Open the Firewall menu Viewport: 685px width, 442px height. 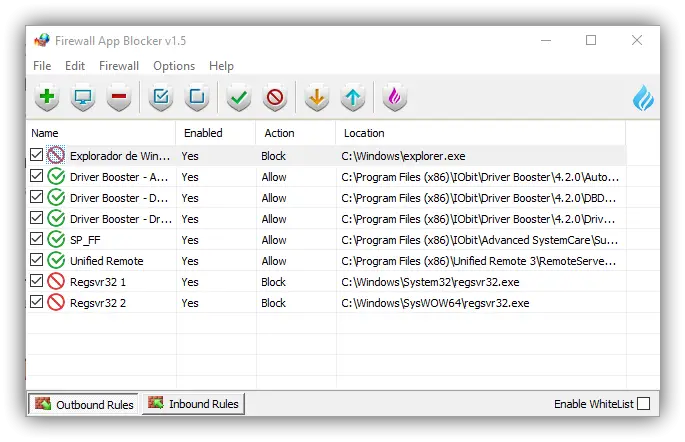pyautogui.click(x=119, y=66)
